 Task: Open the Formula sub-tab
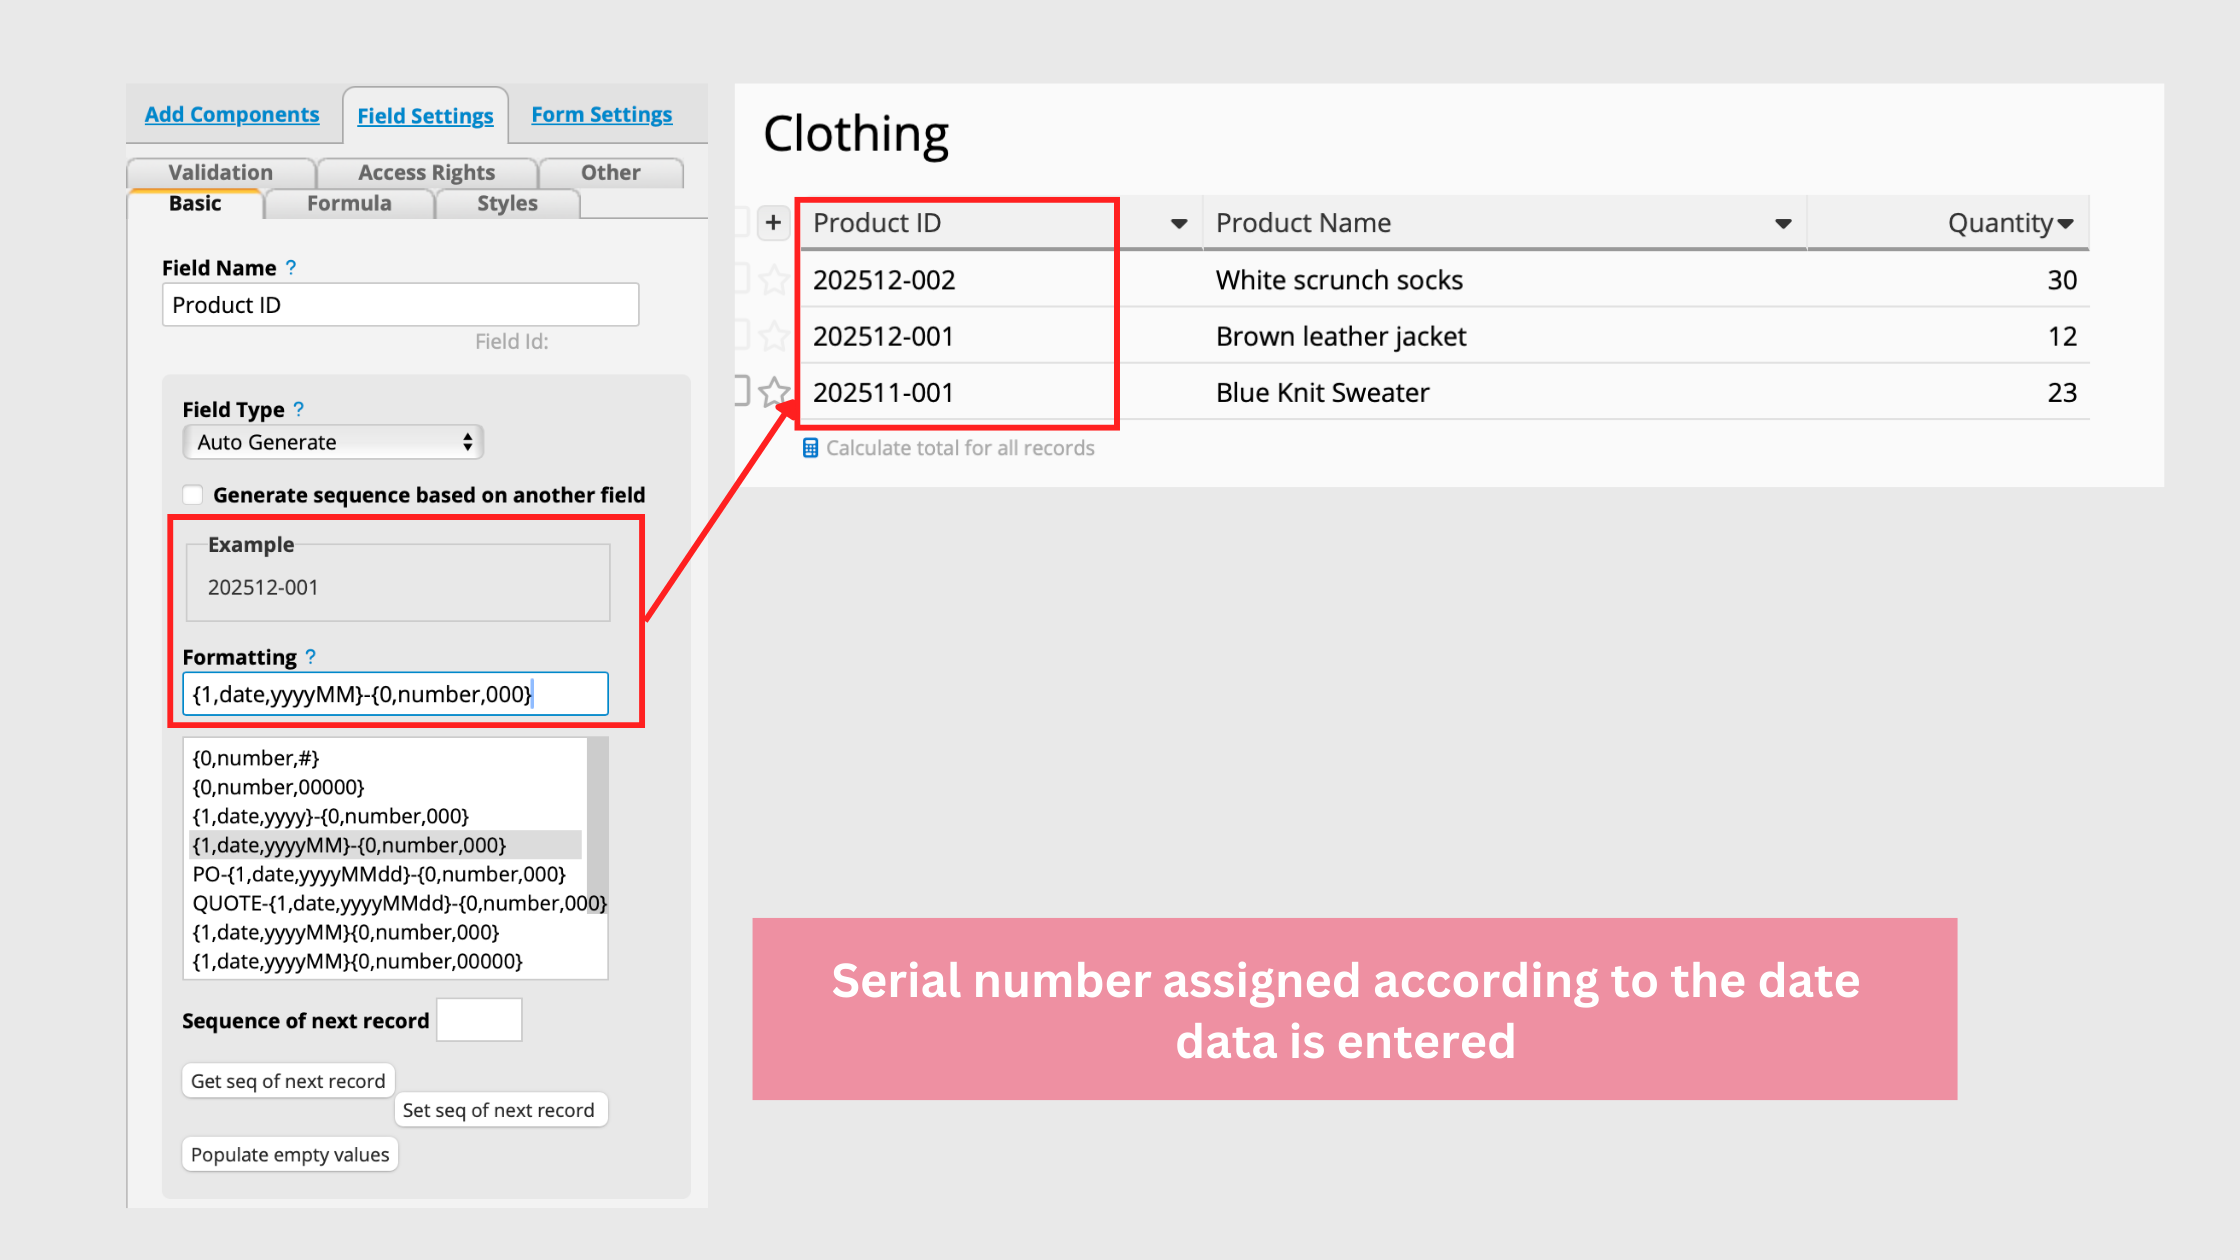349,203
